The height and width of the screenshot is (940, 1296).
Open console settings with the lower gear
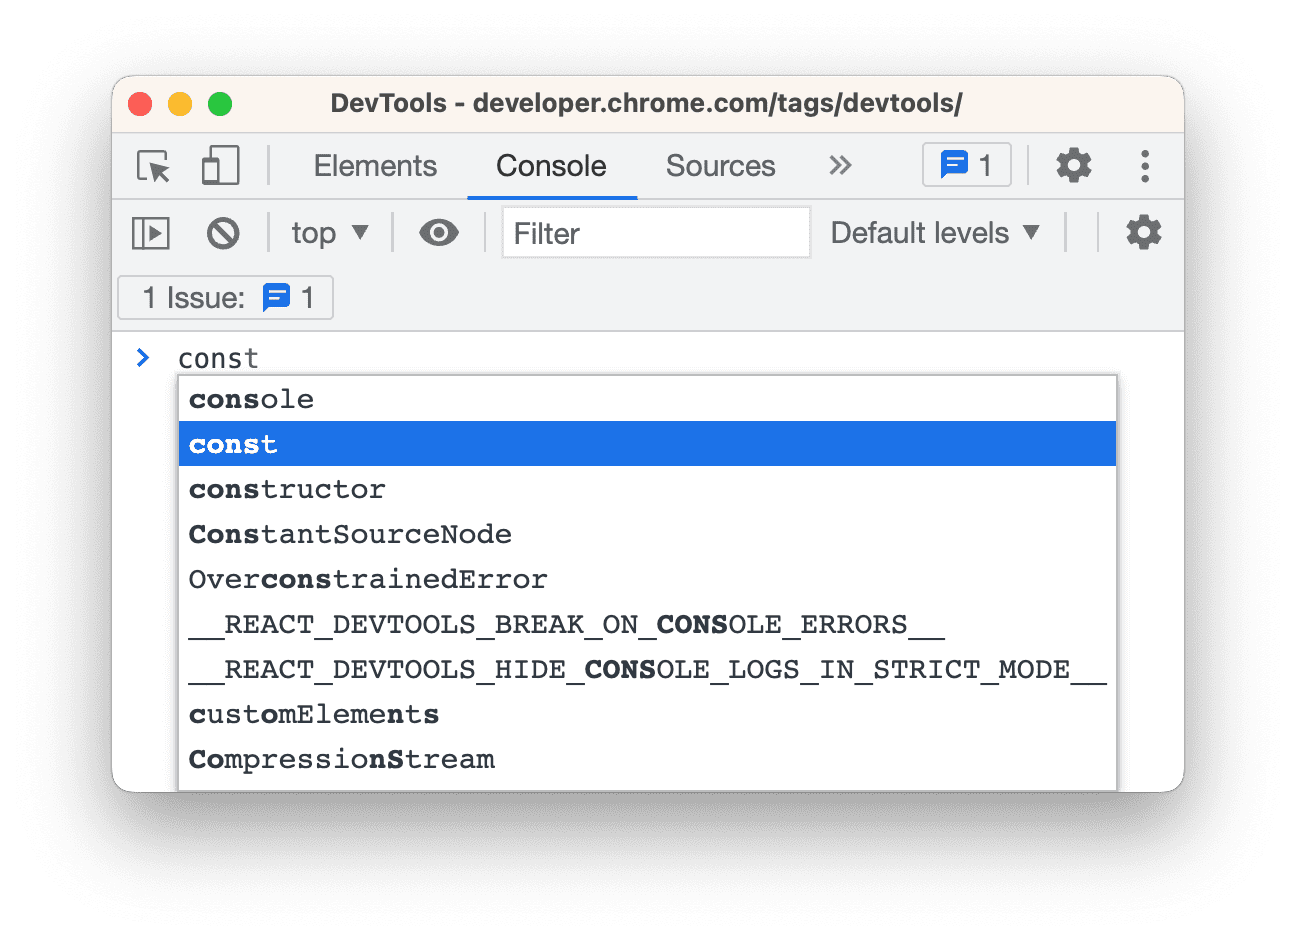click(1143, 232)
